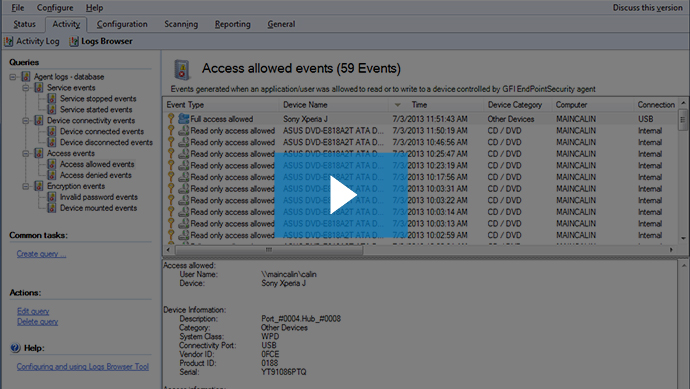Open the Configure menu

tap(55, 7)
